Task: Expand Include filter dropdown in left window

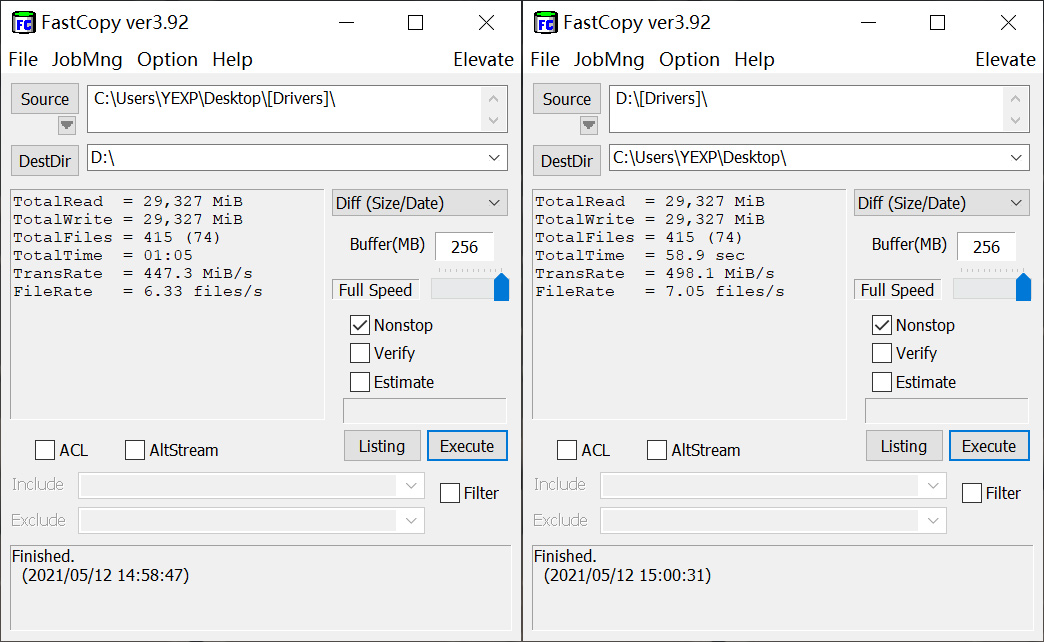Action: [x=411, y=485]
